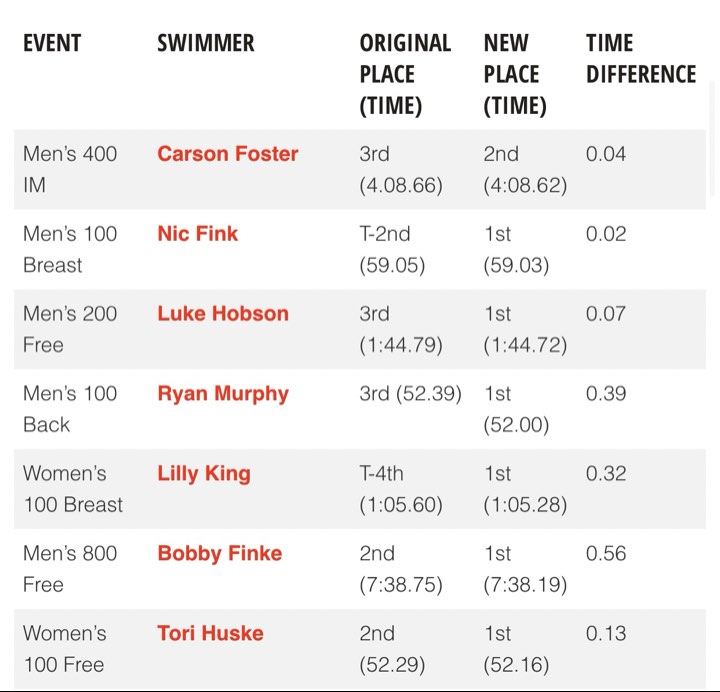This screenshot has height=692, width=720.
Task: Select the Lilly King link
Action: coord(204,474)
